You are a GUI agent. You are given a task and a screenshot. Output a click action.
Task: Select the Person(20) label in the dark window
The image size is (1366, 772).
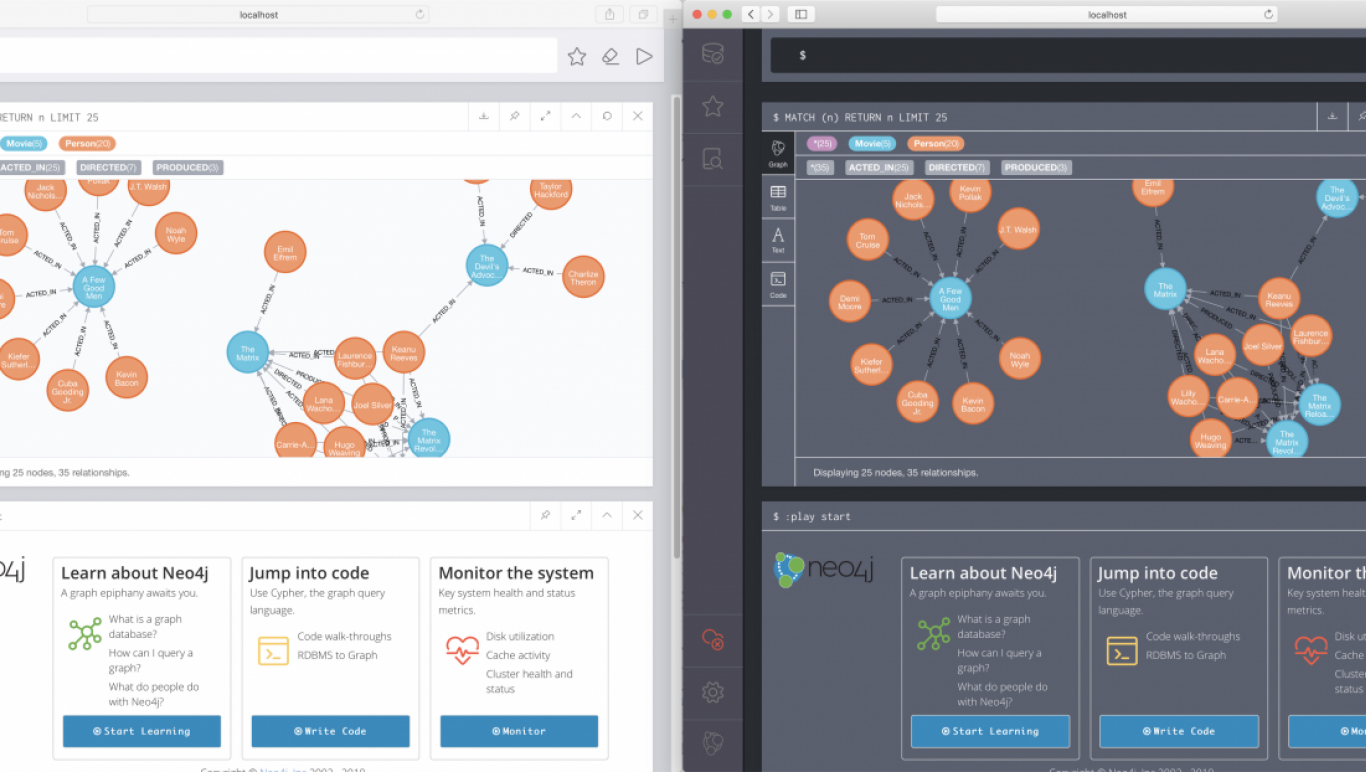tap(936, 144)
